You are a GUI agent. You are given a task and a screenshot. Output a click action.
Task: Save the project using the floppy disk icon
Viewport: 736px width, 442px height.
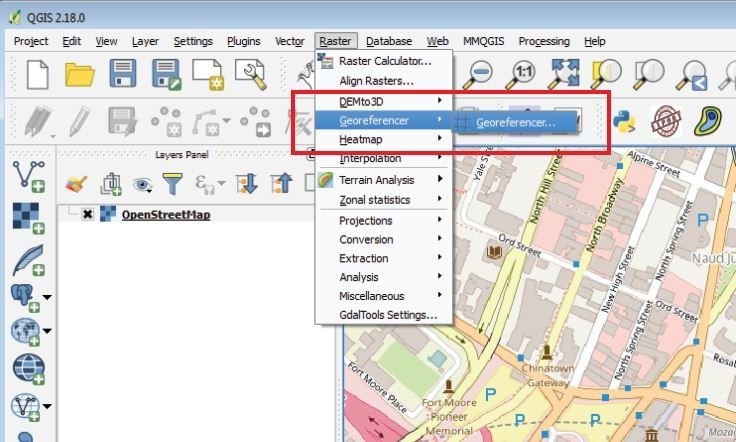click(x=123, y=73)
